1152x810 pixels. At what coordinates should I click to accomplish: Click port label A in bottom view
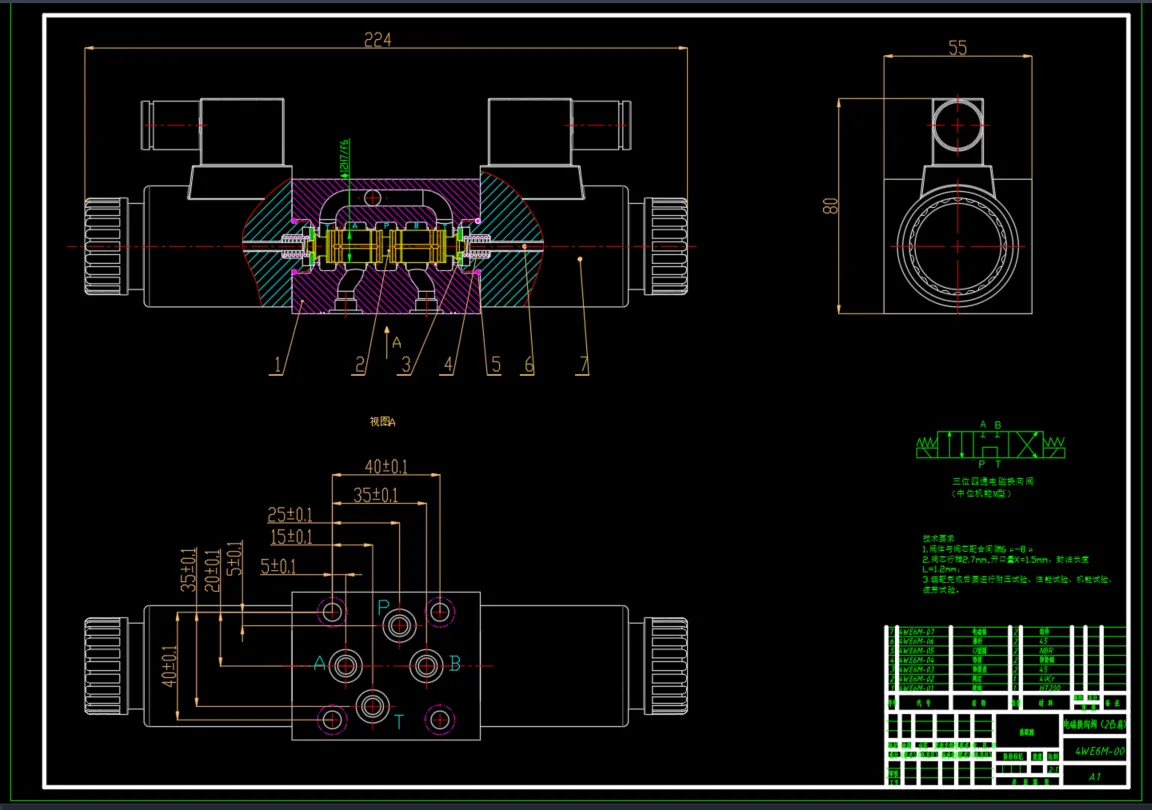pyautogui.click(x=320, y=664)
